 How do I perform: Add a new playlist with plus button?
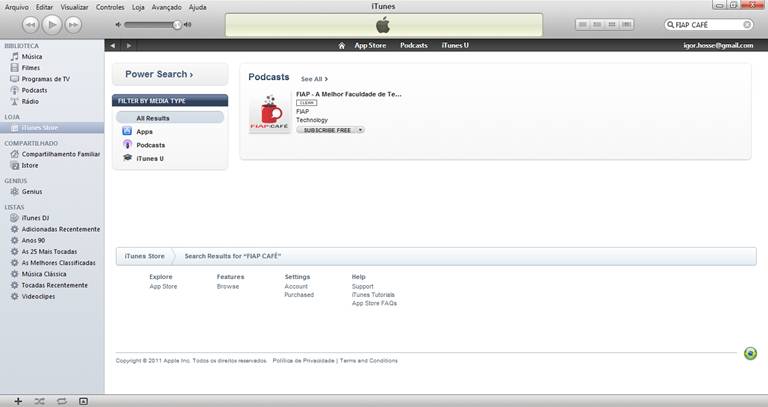click(x=18, y=402)
